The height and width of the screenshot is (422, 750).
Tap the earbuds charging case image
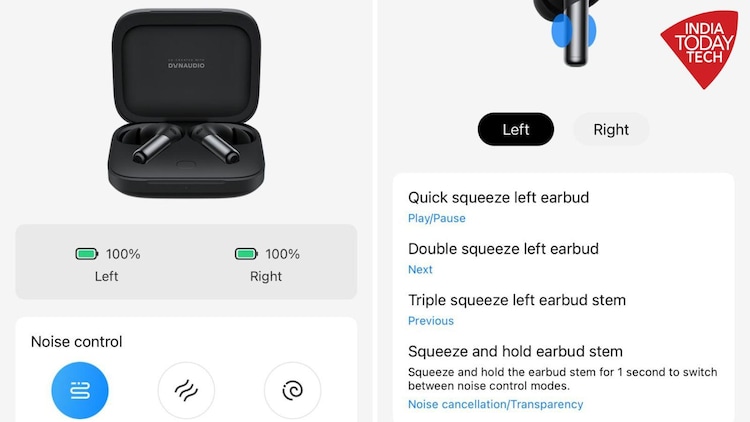186,103
